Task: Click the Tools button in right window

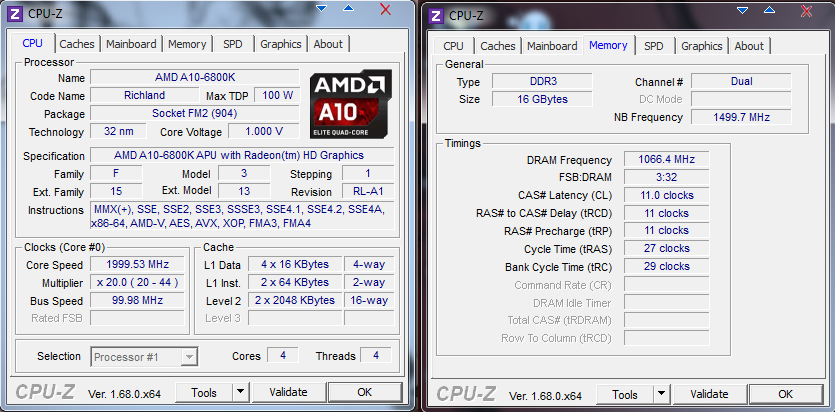Action: click(625, 395)
